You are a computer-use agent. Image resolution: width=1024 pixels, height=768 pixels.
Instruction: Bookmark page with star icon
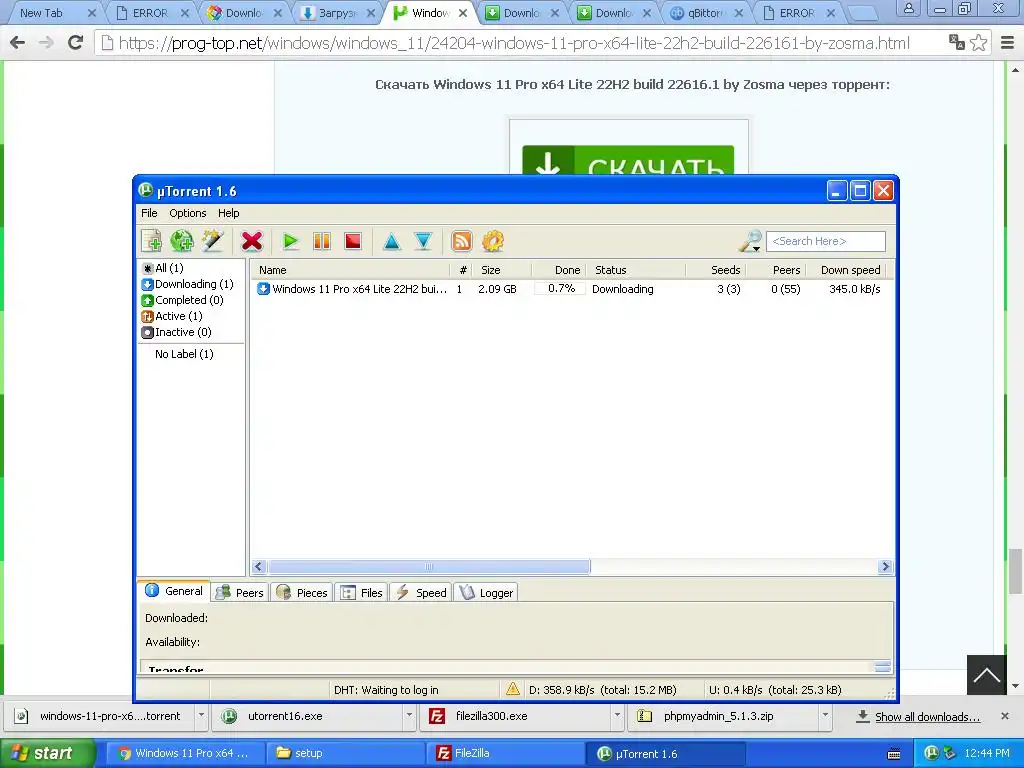click(x=978, y=43)
